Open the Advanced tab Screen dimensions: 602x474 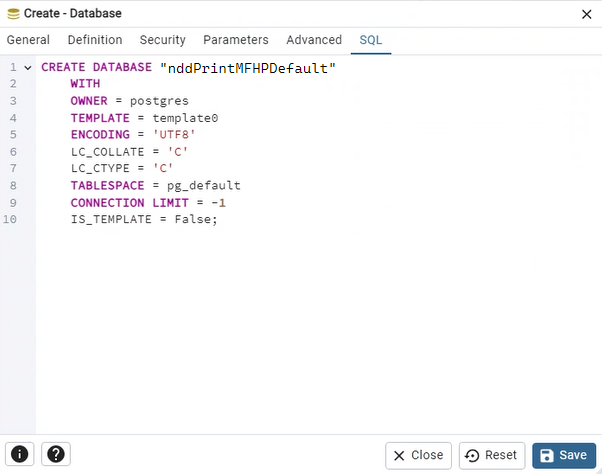[x=313, y=40]
